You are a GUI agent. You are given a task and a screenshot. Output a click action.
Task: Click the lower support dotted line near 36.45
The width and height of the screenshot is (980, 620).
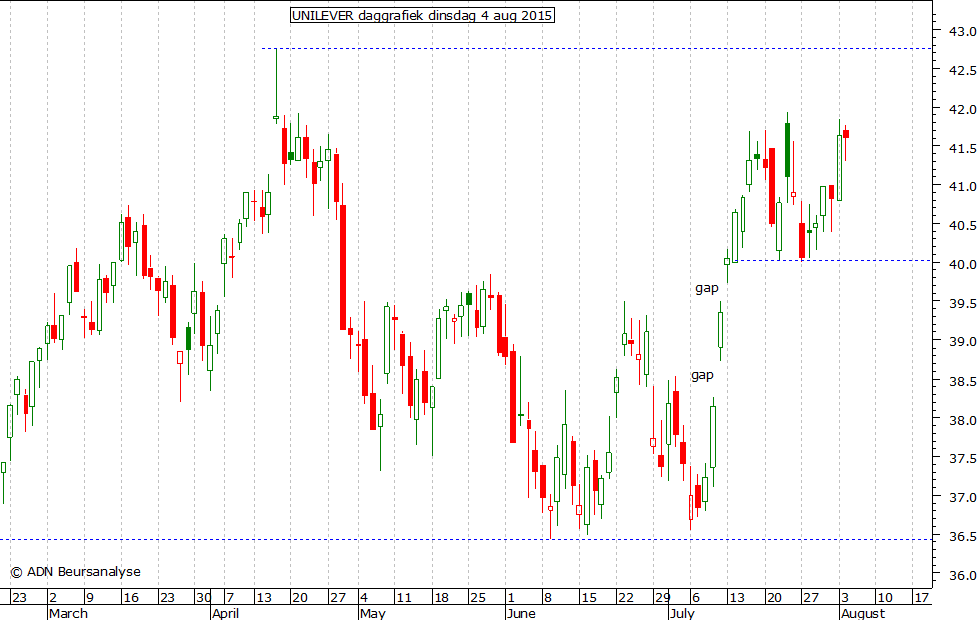coord(466,539)
